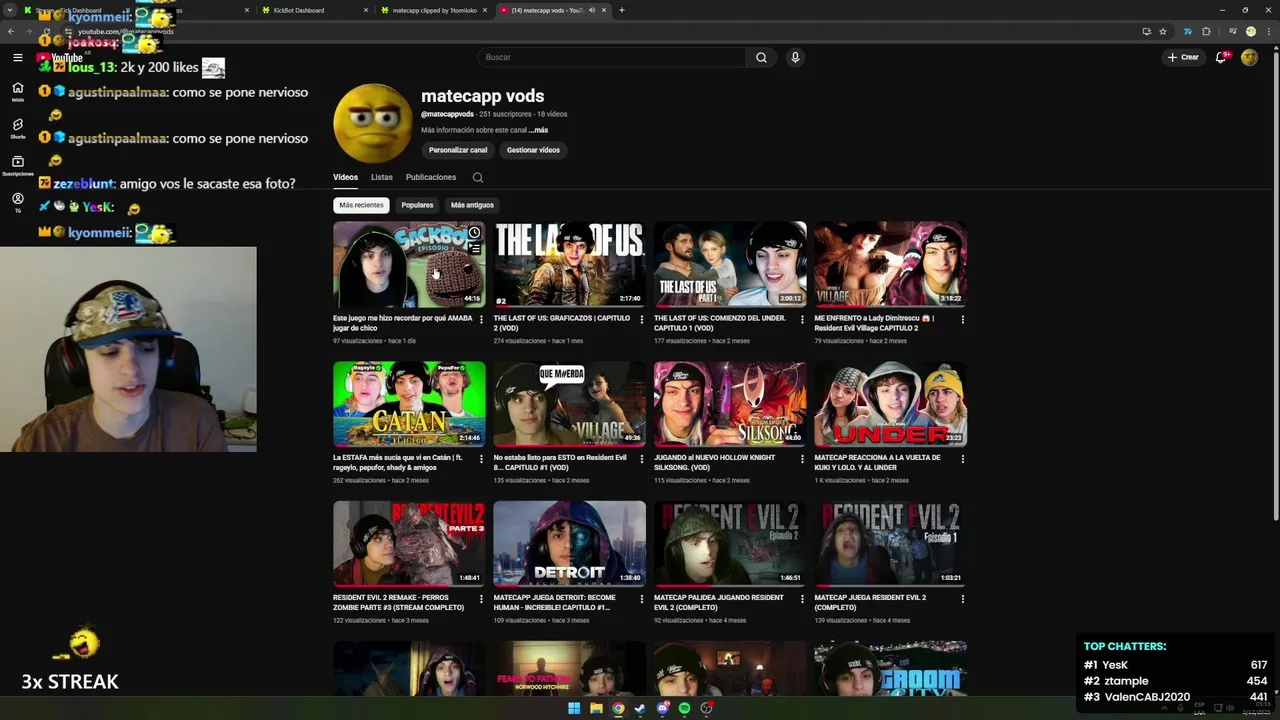Select the Más recientes filter chip
1280x720 pixels.
point(361,205)
